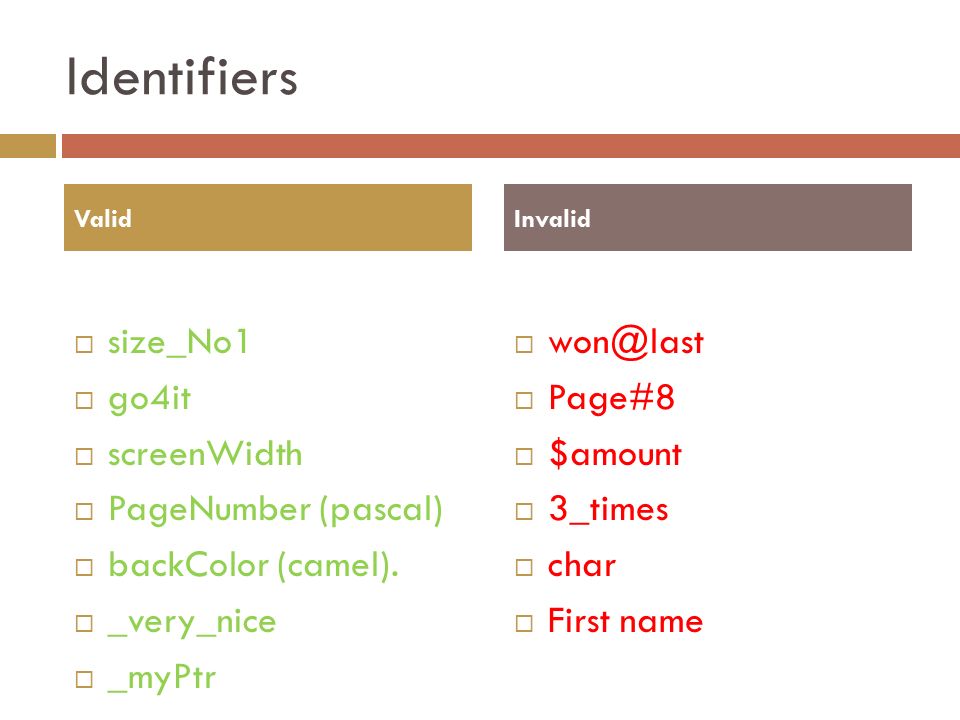This screenshot has width=960, height=720.
Task: Click the won@last text
Action: click(x=626, y=343)
